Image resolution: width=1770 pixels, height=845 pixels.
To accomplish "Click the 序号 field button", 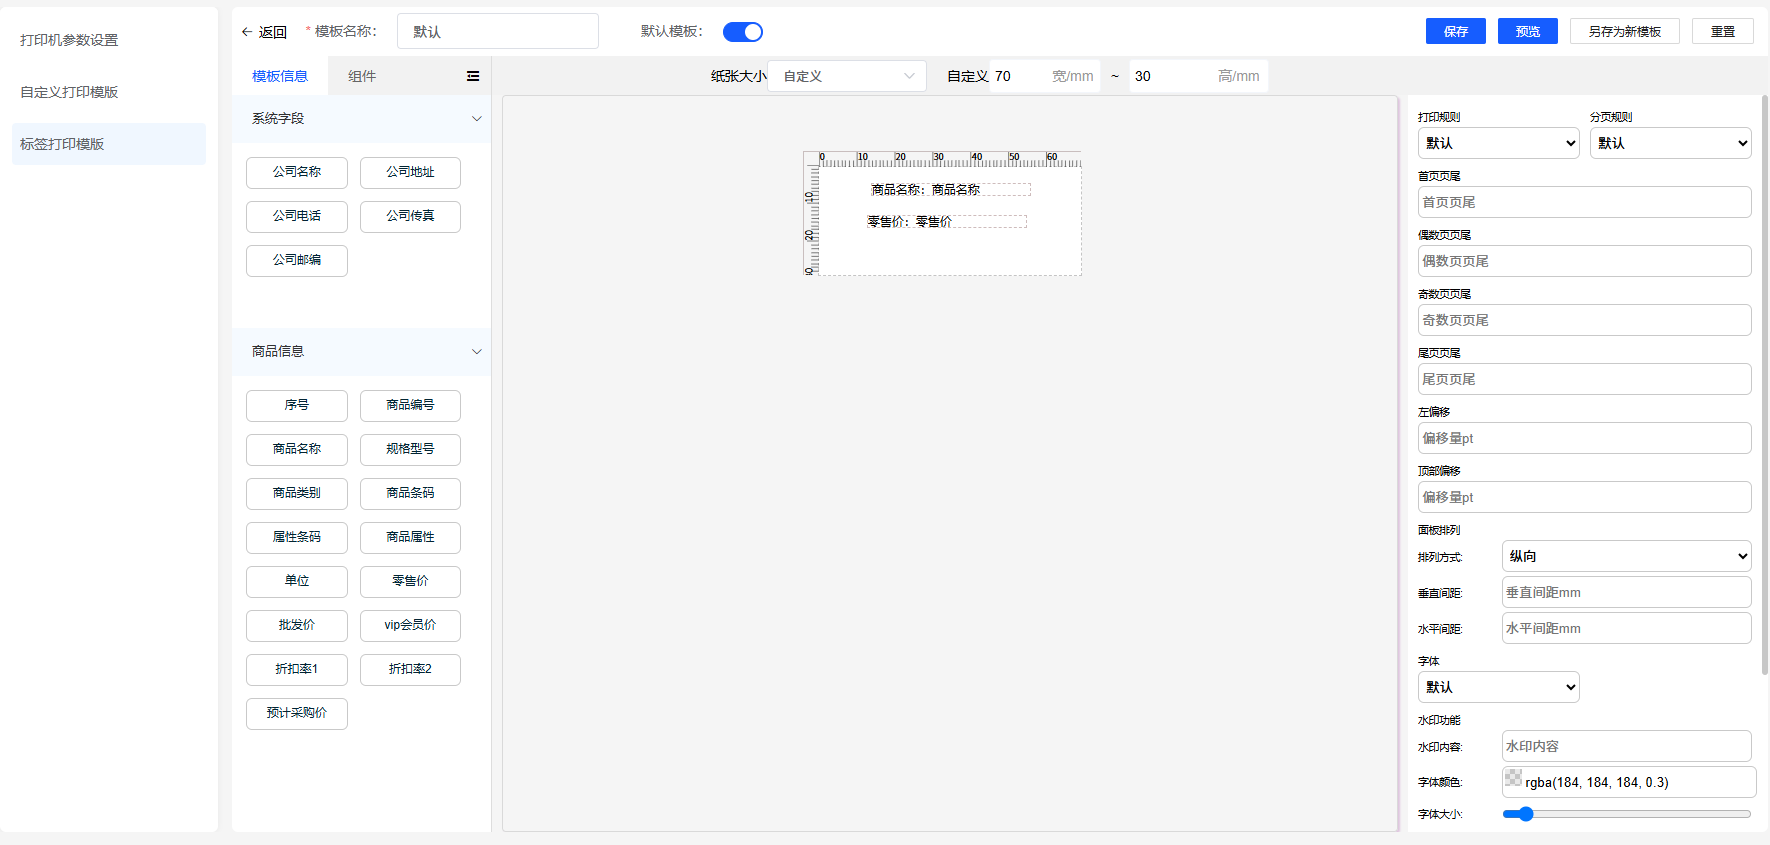I will 297,405.
